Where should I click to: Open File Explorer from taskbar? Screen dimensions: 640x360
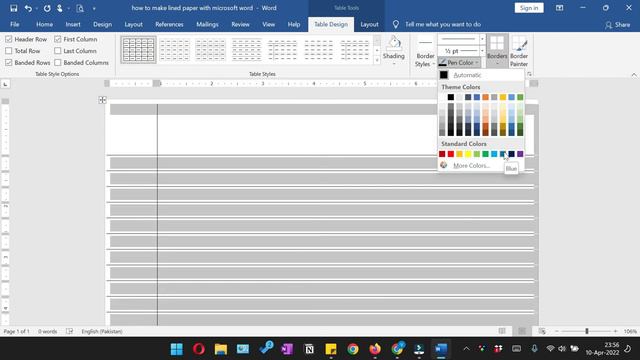(x=221, y=349)
